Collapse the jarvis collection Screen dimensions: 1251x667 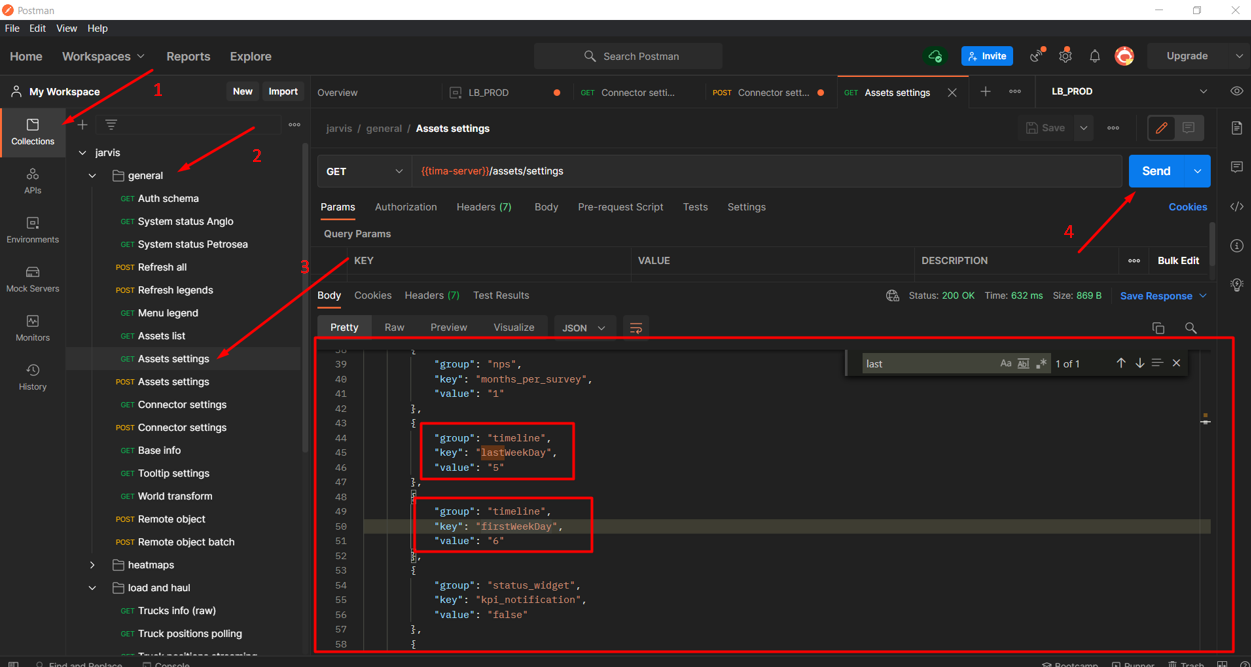[82, 153]
